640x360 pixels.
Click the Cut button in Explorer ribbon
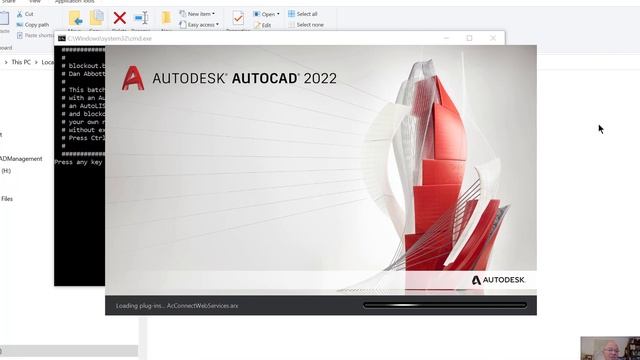click(x=25, y=14)
